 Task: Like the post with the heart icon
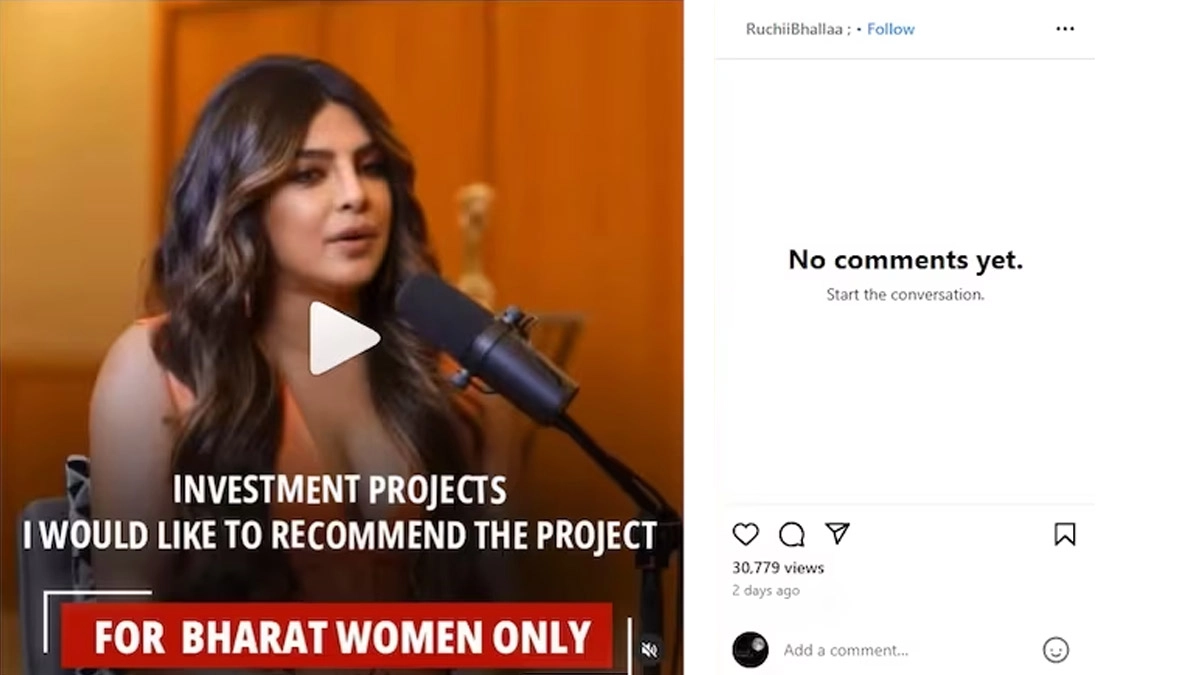click(745, 534)
